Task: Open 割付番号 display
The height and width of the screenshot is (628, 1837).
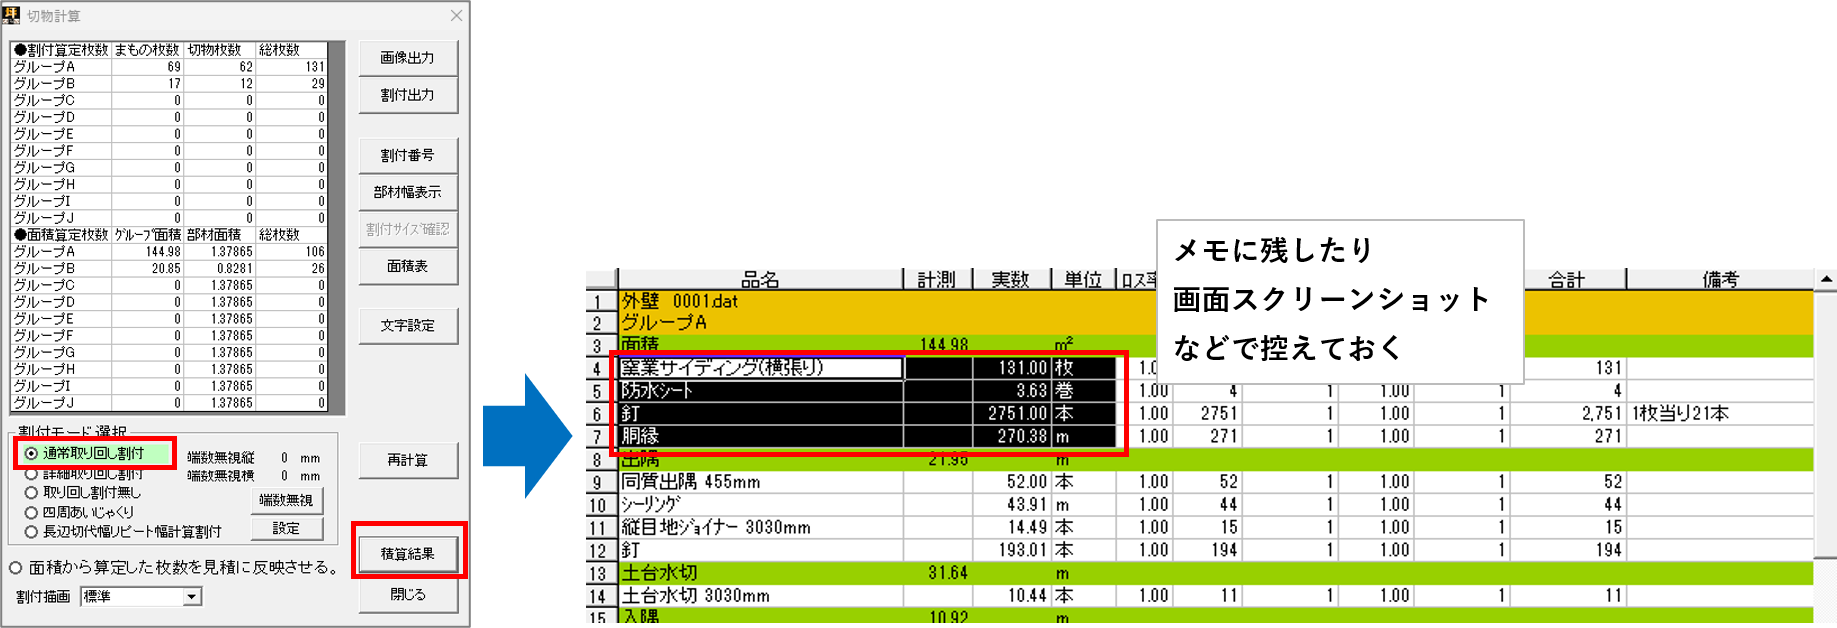Action: tap(408, 155)
